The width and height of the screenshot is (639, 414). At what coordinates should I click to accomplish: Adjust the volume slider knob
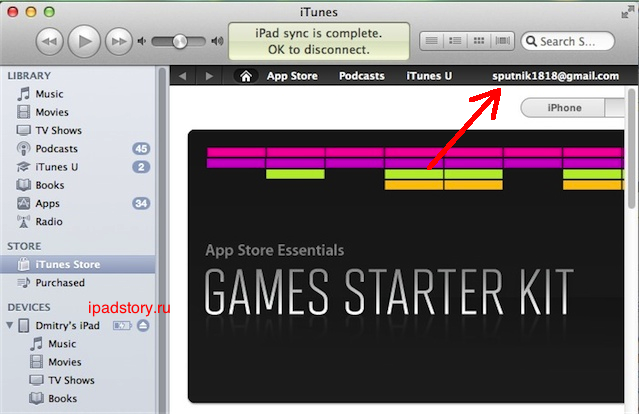tap(180, 41)
